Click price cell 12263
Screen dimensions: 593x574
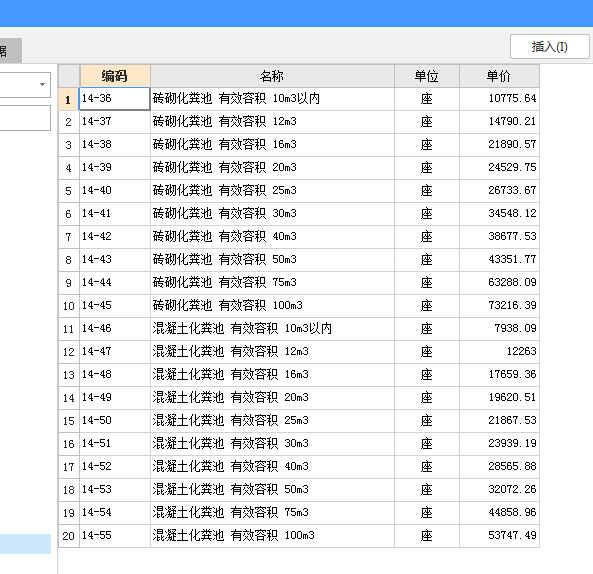(x=499, y=352)
